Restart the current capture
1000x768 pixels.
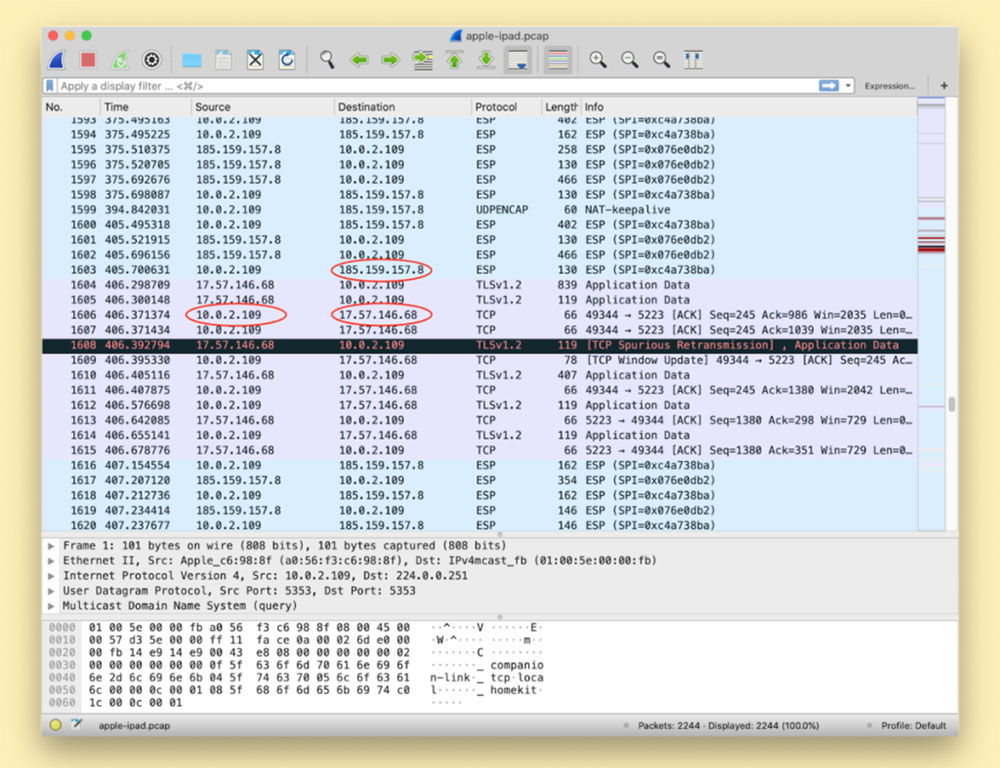(x=120, y=60)
